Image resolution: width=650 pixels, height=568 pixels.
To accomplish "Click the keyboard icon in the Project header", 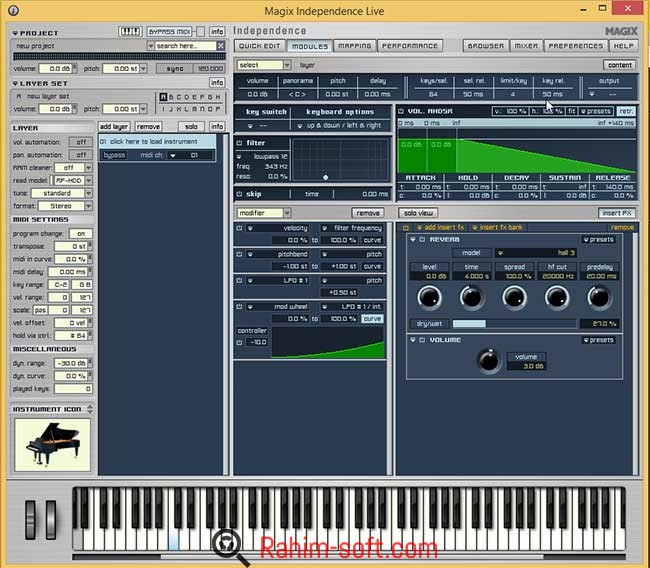I will pos(130,32).
